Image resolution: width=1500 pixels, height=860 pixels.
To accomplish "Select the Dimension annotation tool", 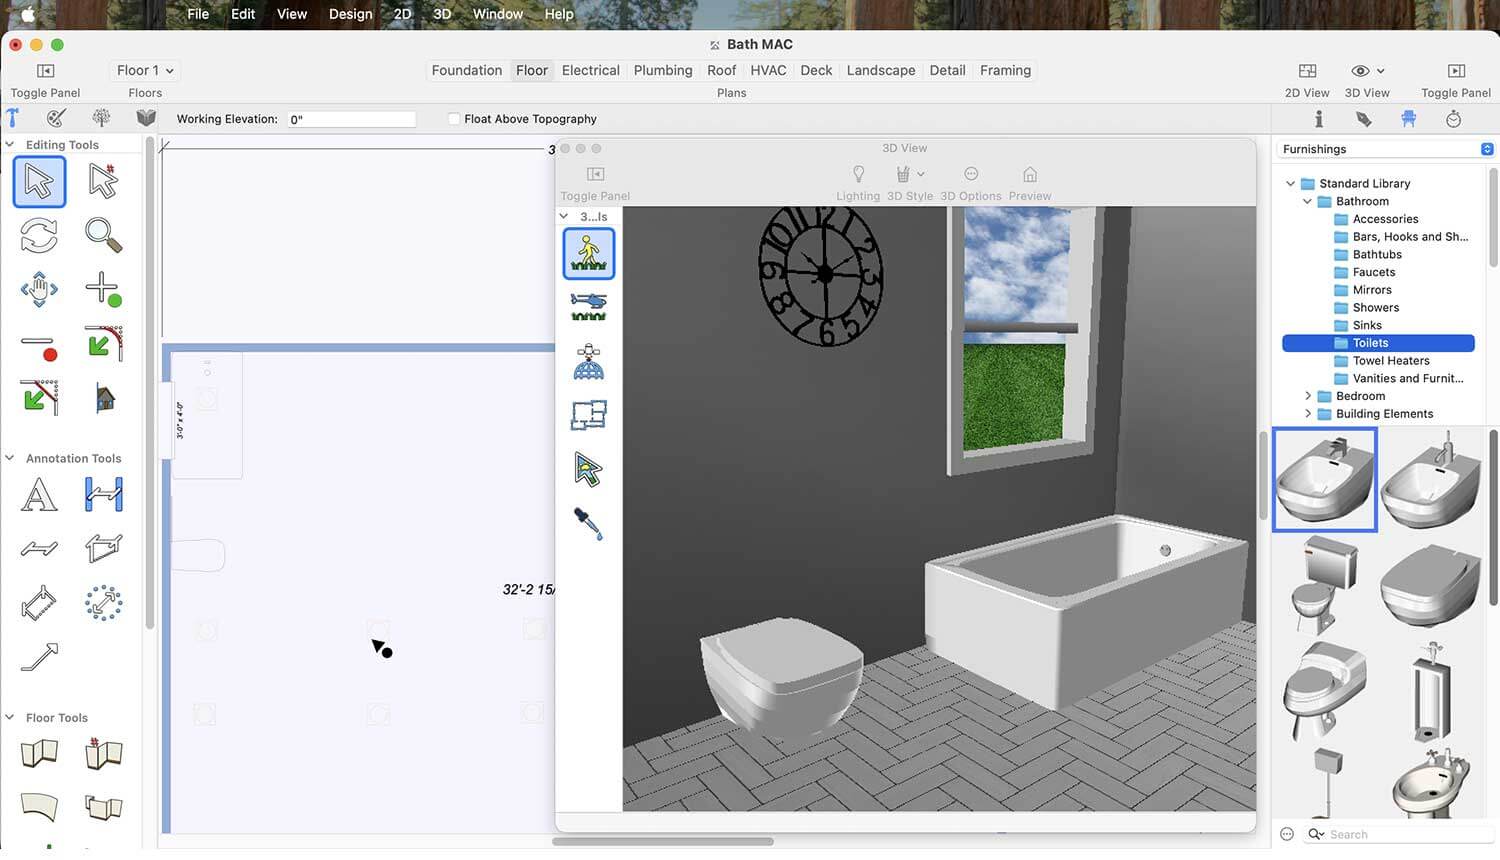I will tap(103, 495).
